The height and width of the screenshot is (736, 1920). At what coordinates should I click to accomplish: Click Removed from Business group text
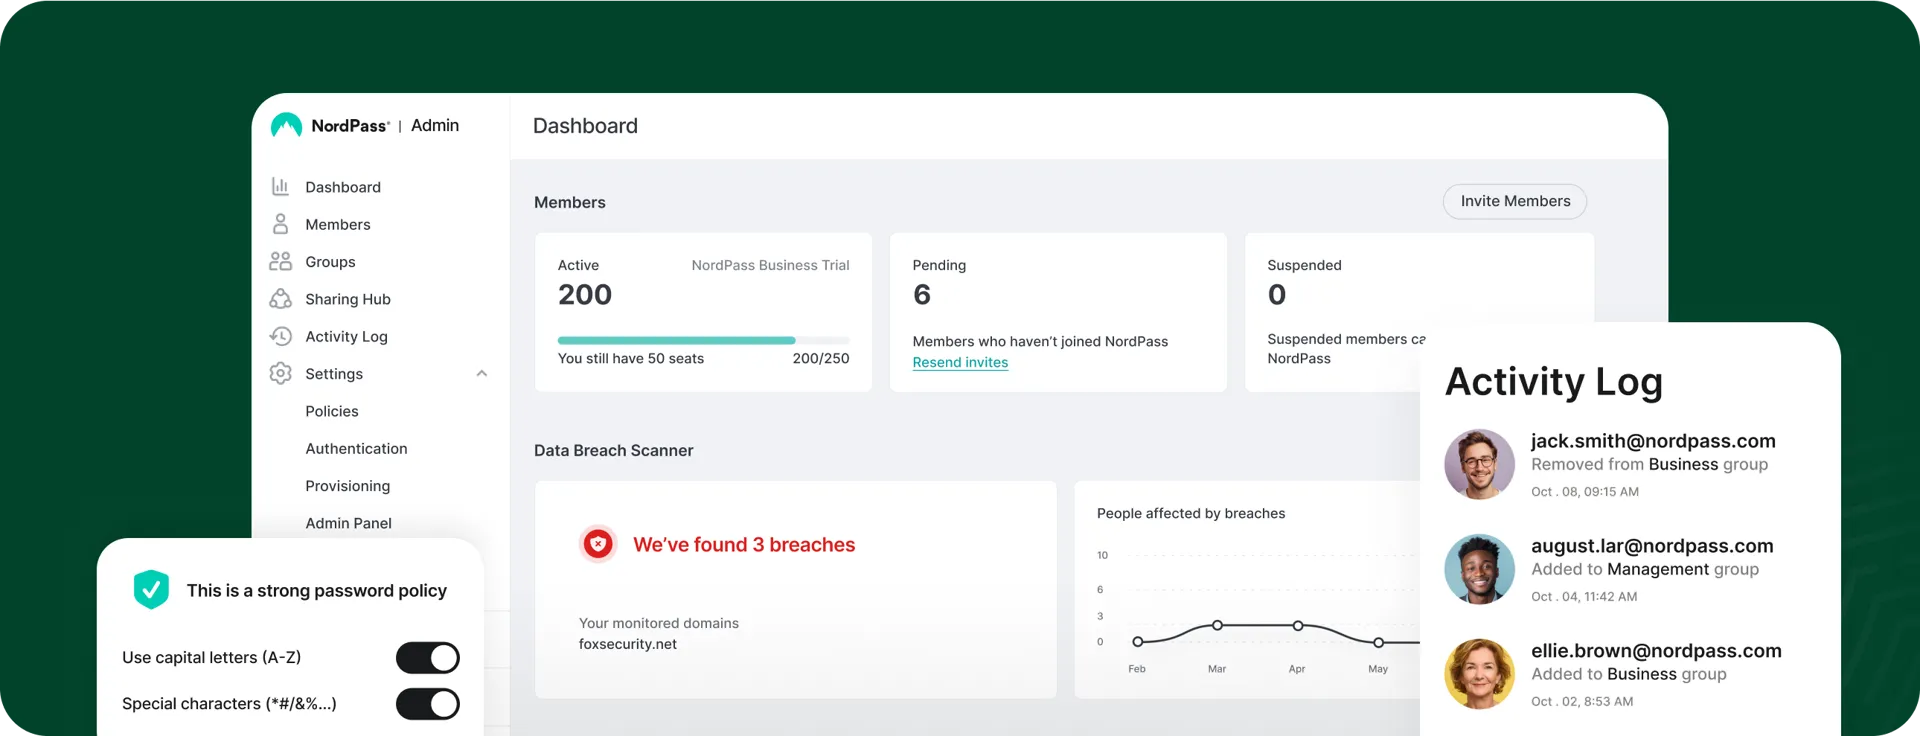pos(1649,464)
